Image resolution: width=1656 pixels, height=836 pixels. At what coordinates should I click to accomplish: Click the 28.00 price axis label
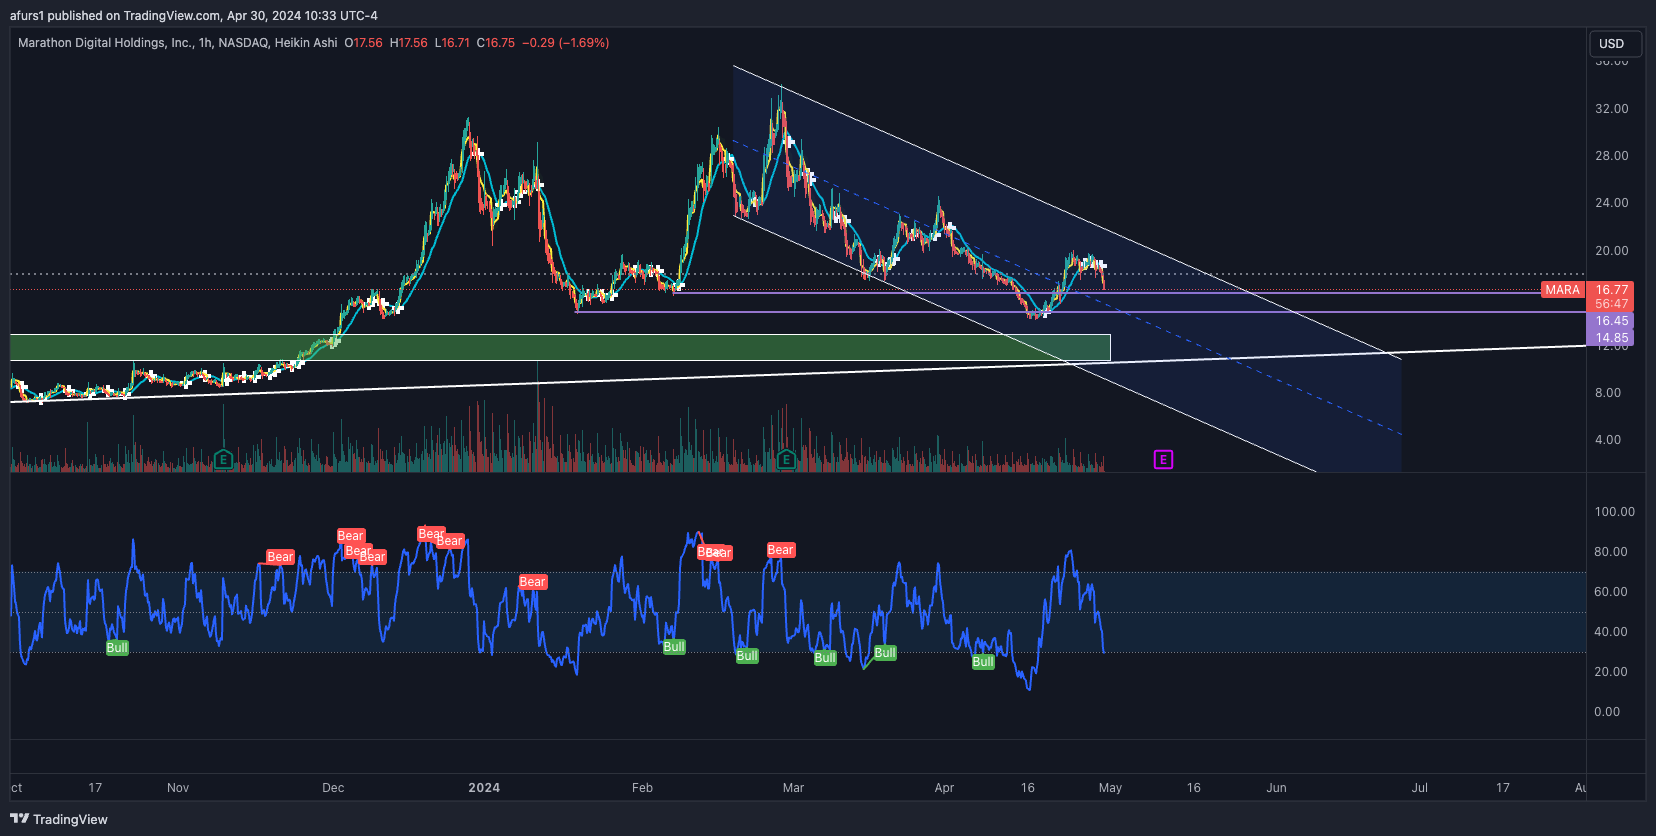coord(1611,156)
